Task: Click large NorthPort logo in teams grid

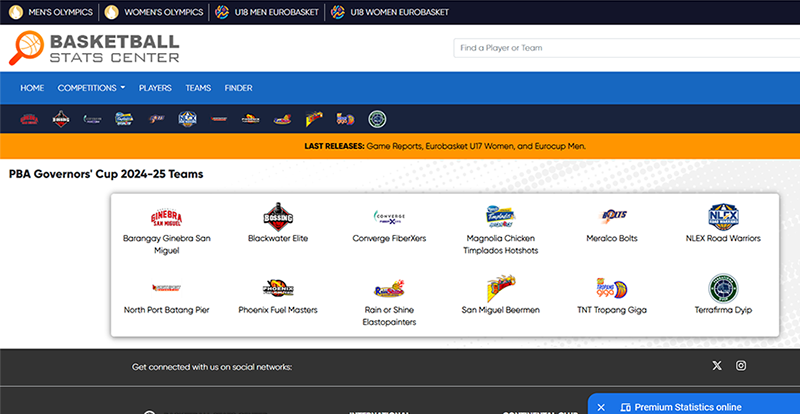Action: pyautogui.click(x=166, y=288)
